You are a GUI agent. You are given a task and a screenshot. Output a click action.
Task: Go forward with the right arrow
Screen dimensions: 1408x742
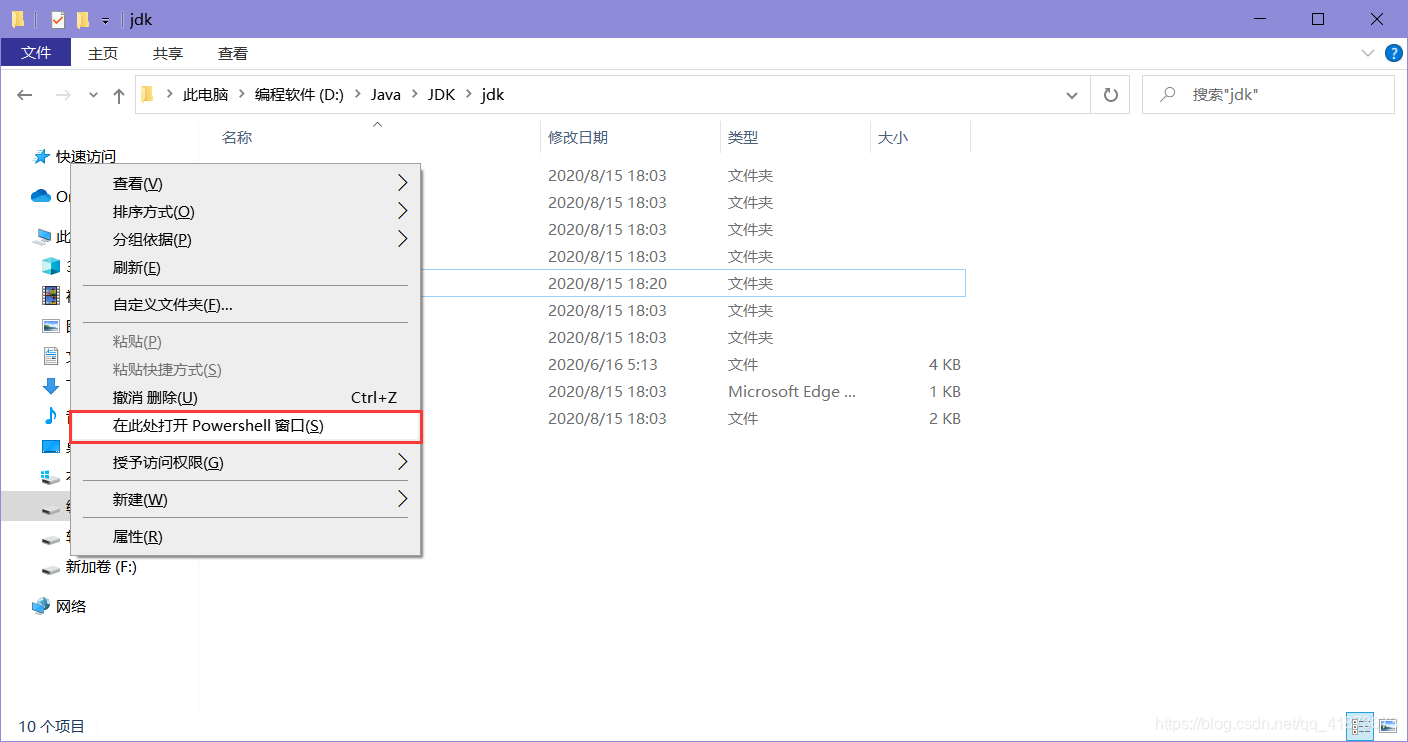tap(62, 95)
